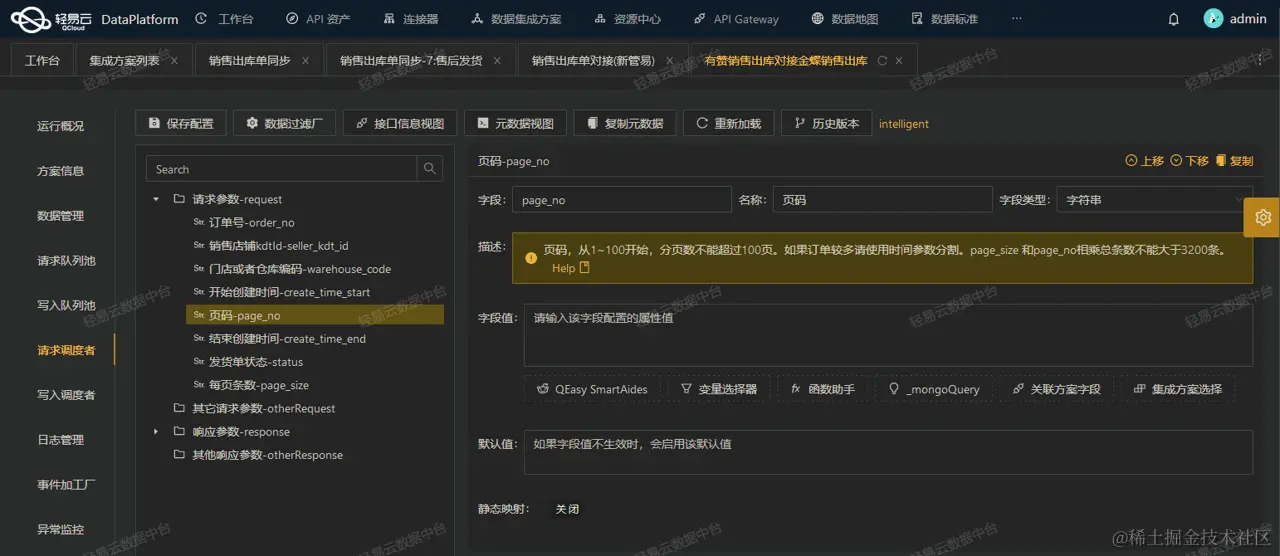Open the 变量选择器 variable picker
Viewport: 1280px width, 556px height.
718,389
